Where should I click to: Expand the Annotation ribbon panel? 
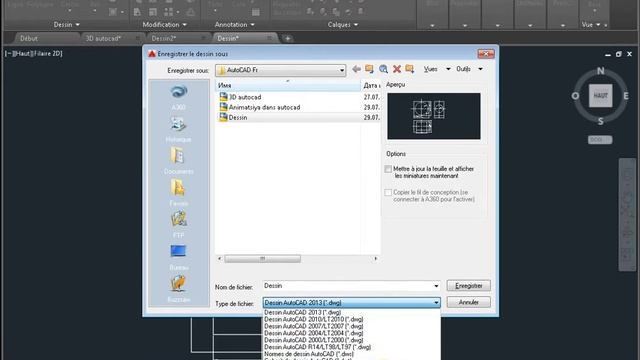235,24
